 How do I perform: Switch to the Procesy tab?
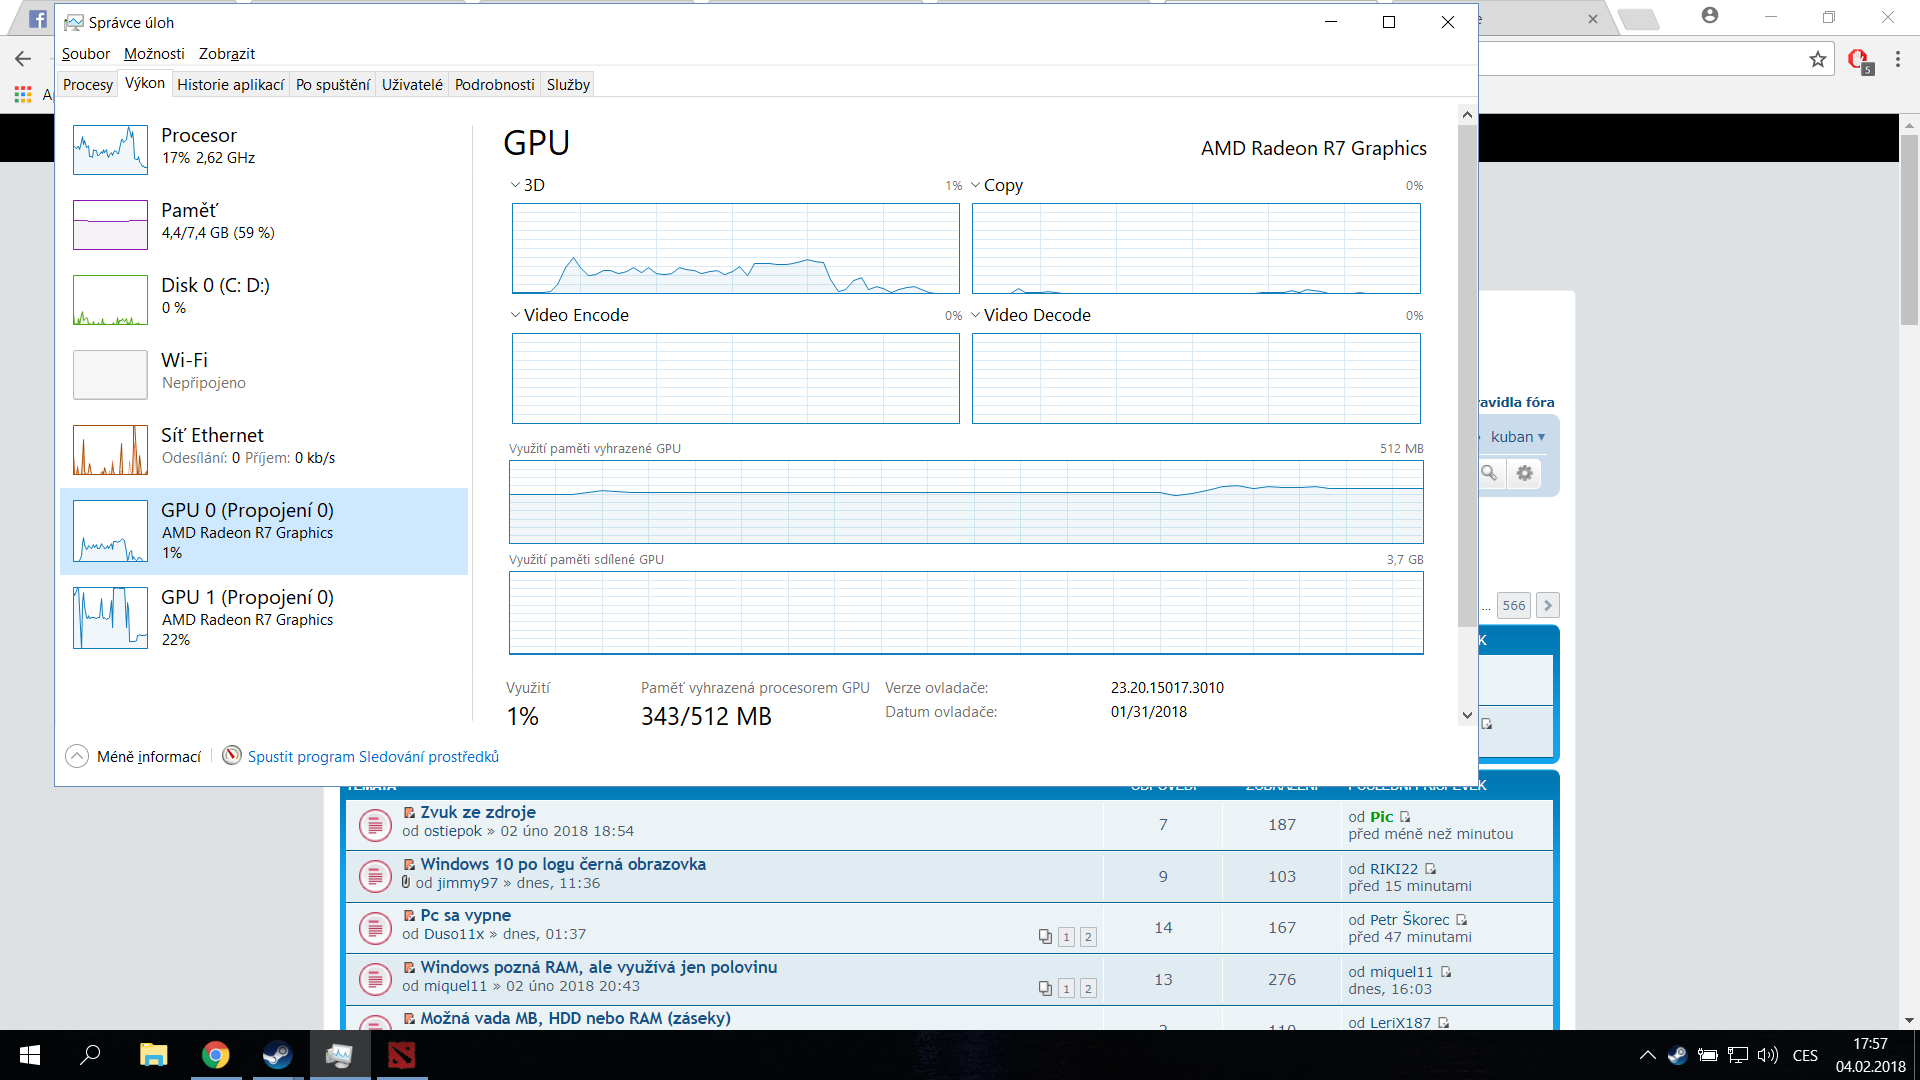point(88,85)
